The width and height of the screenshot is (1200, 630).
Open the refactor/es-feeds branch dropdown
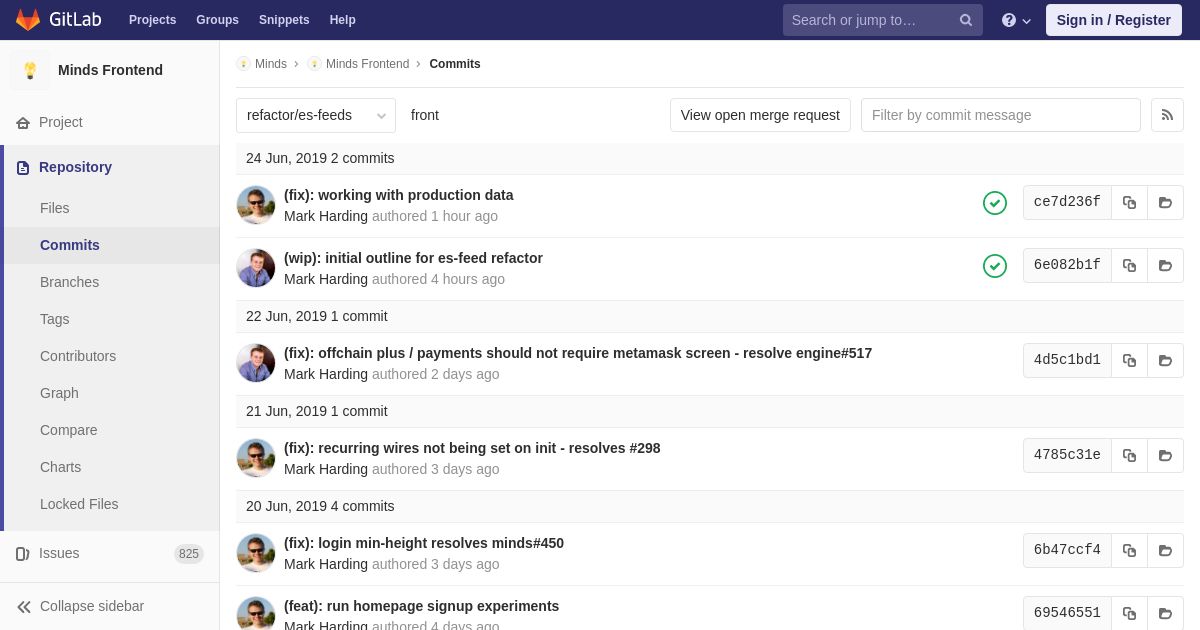pyautogui.click(x=316, y=115)
